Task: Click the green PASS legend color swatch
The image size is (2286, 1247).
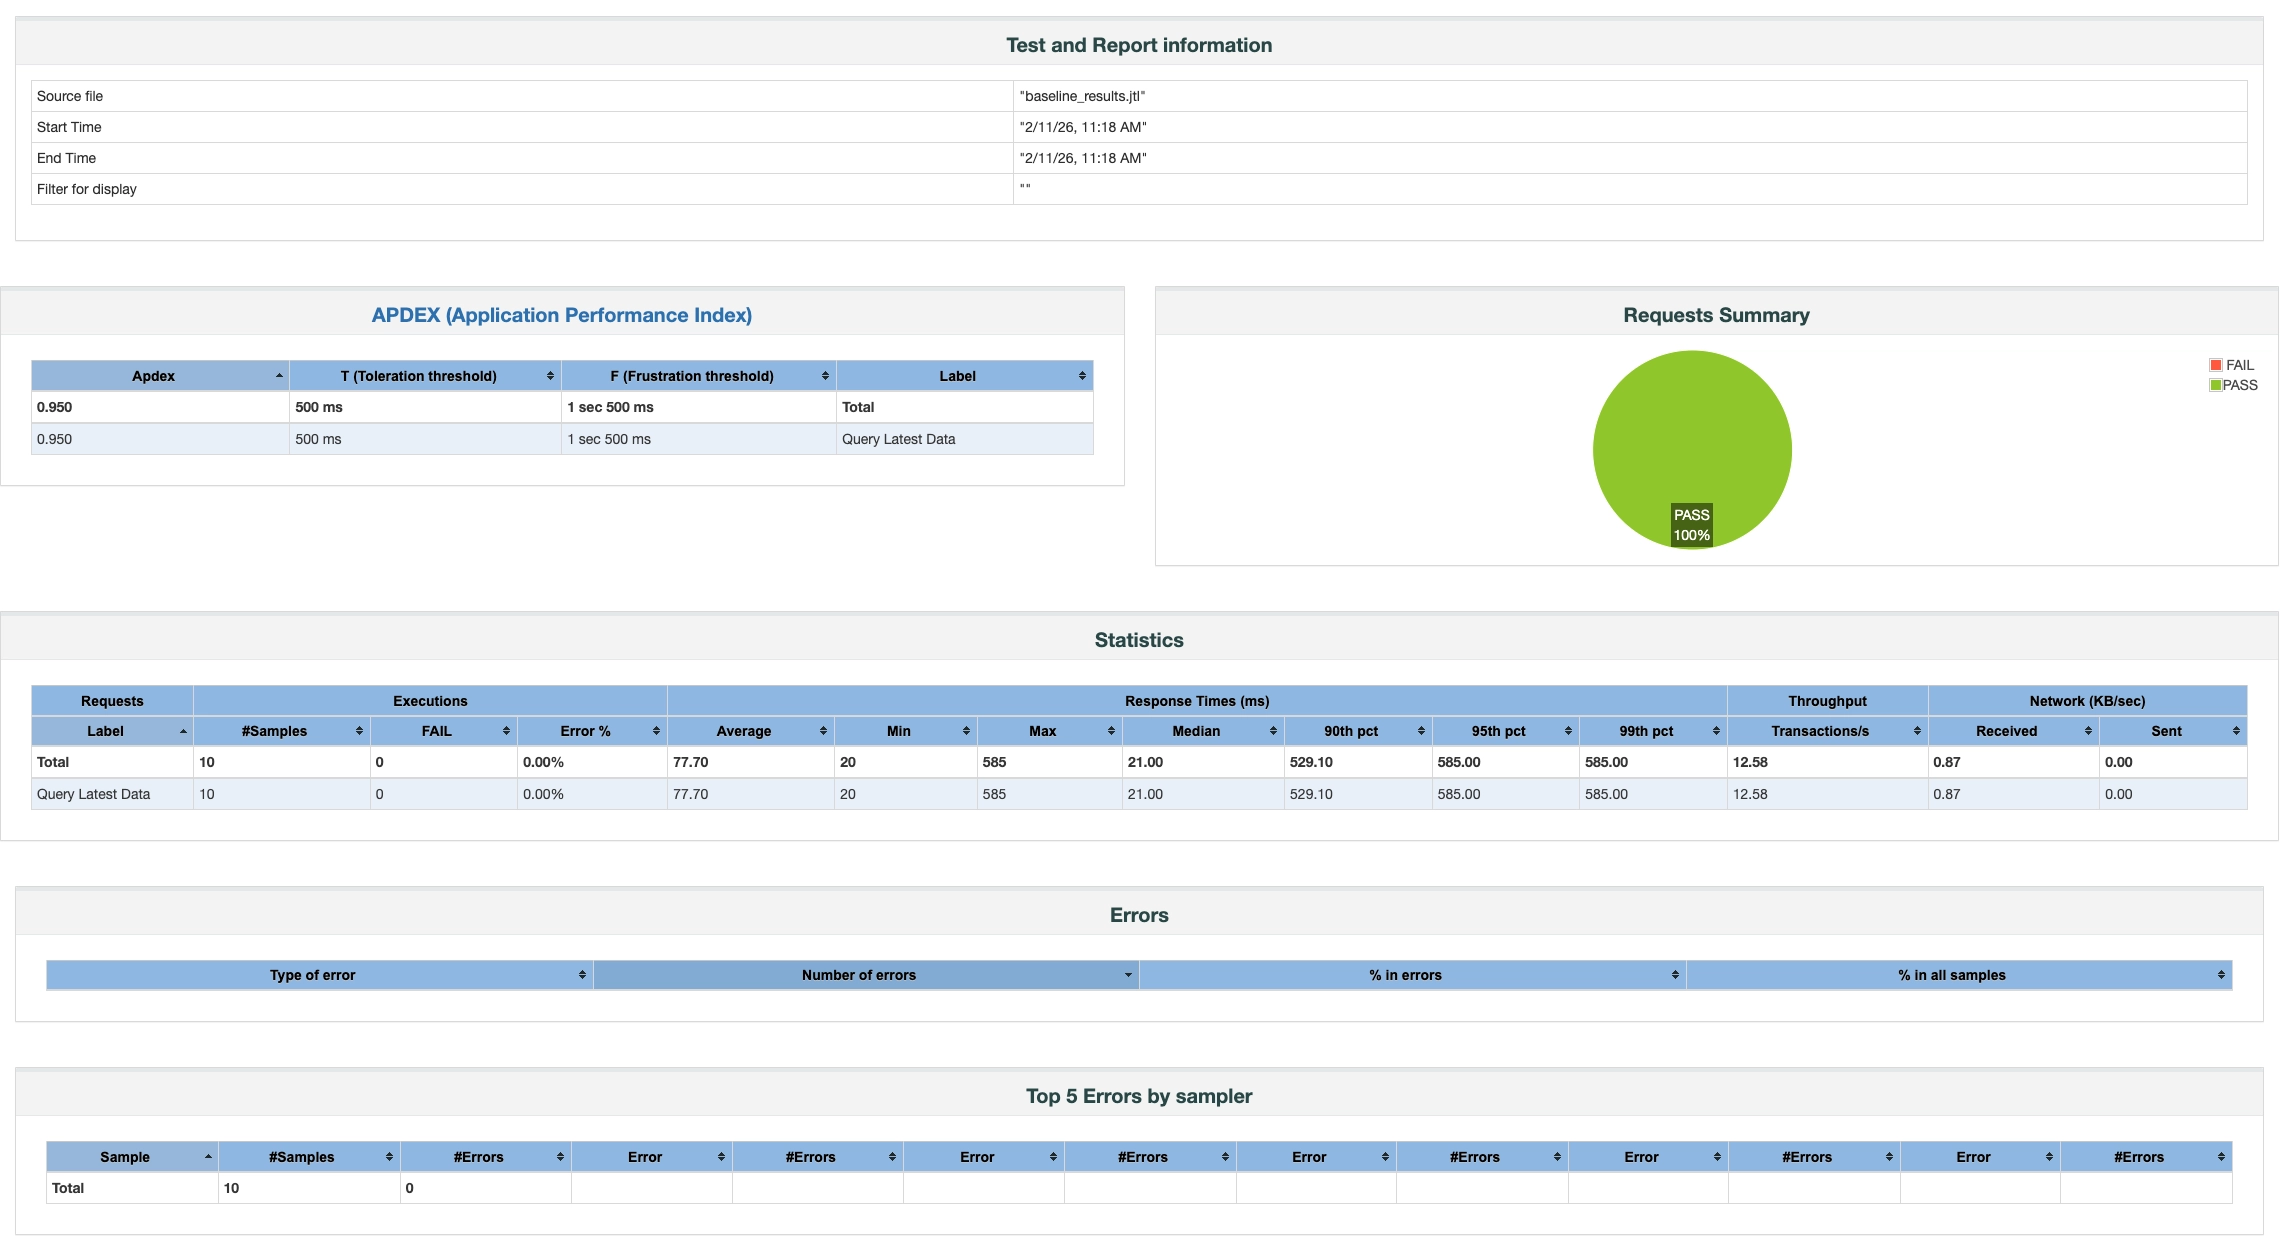Action: 2214,383
